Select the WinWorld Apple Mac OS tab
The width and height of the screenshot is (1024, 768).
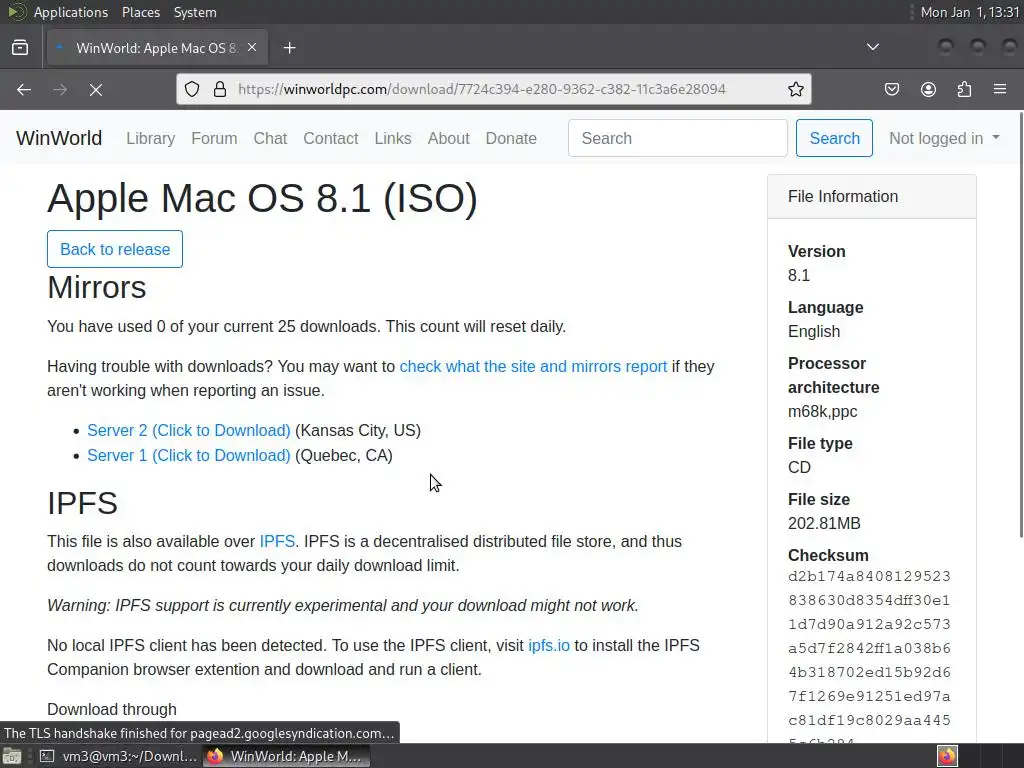click(x=157, y=48)
